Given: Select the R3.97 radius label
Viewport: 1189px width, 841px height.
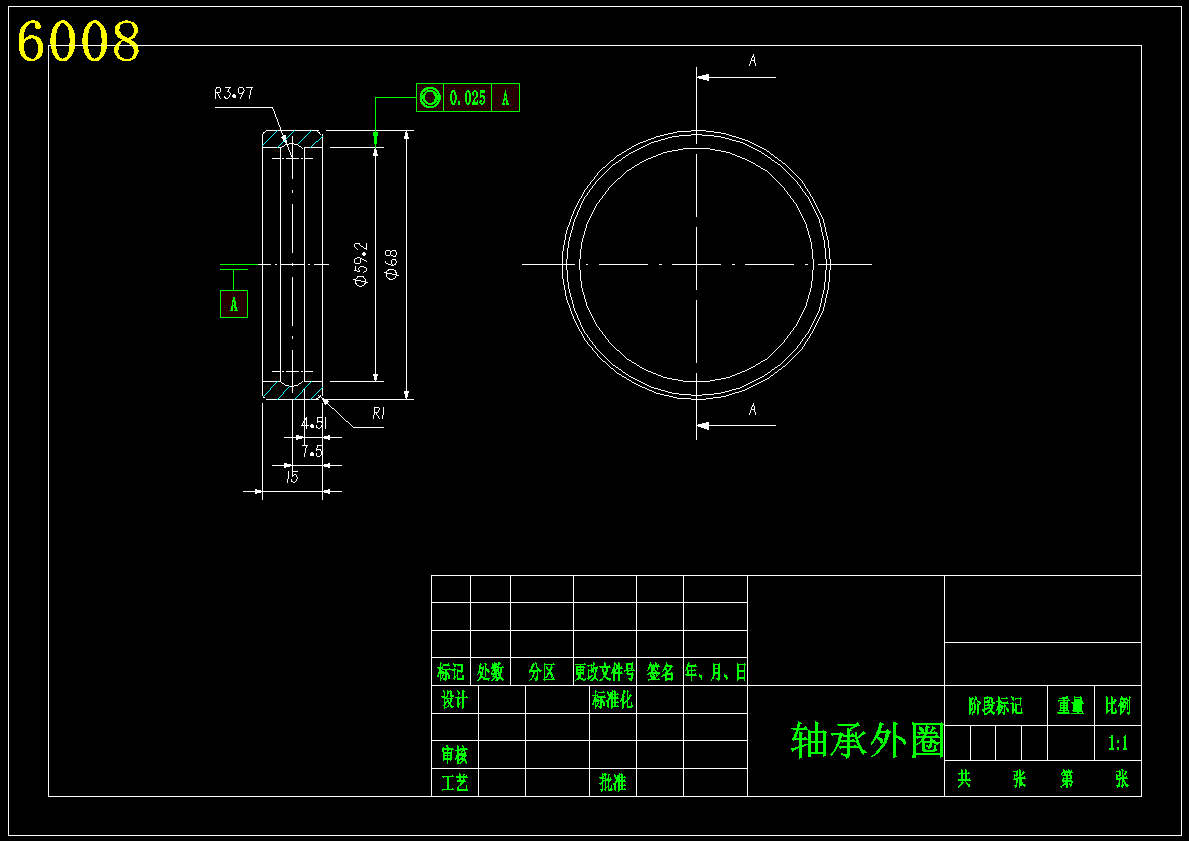Looking at the screenshot, I should point(234,93).
